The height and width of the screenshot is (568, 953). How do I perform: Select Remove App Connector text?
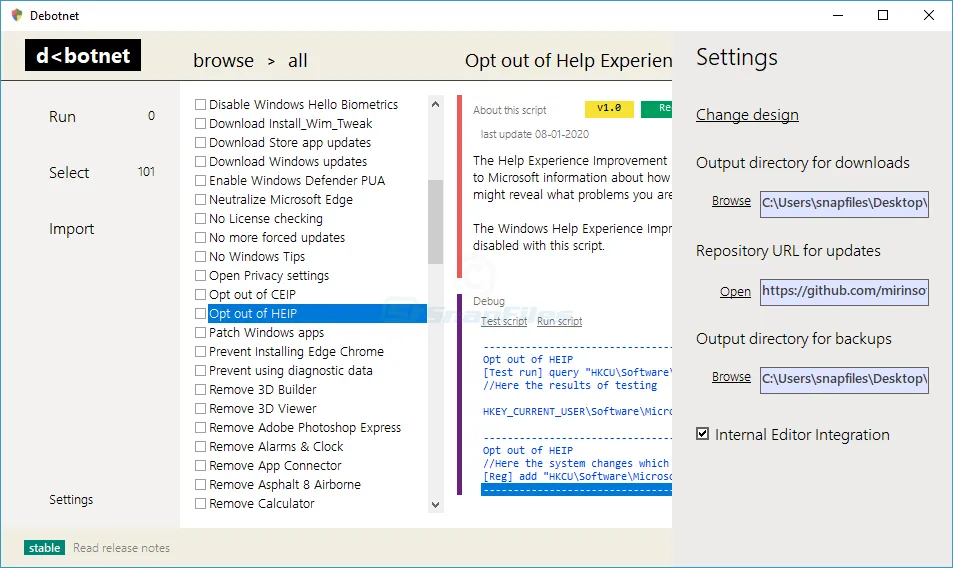[275, 466]
